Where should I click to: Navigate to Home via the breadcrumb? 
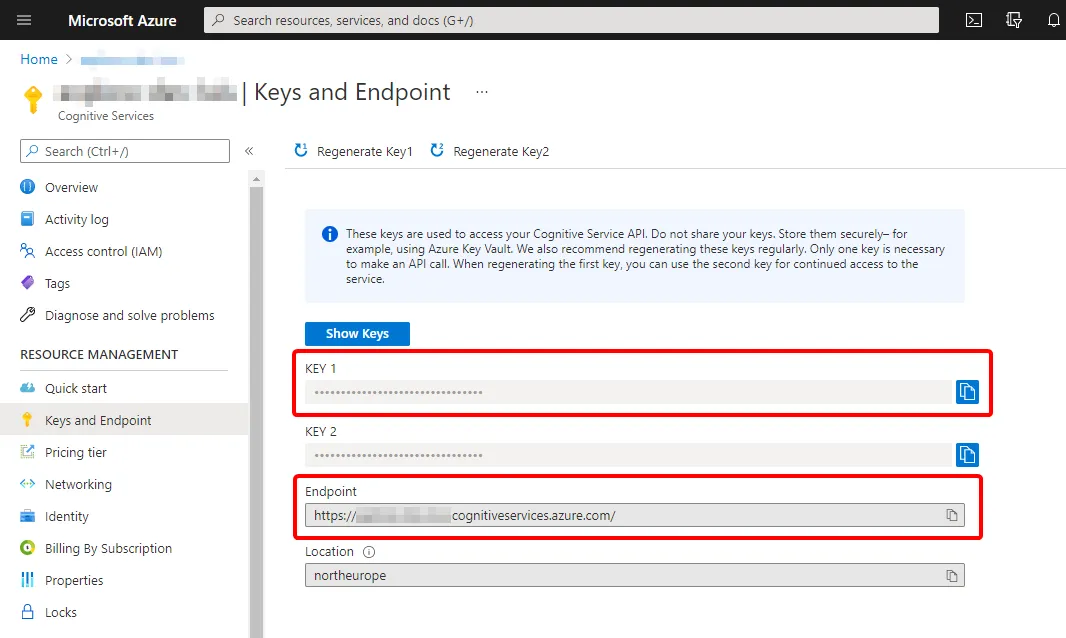coord(39,60)
